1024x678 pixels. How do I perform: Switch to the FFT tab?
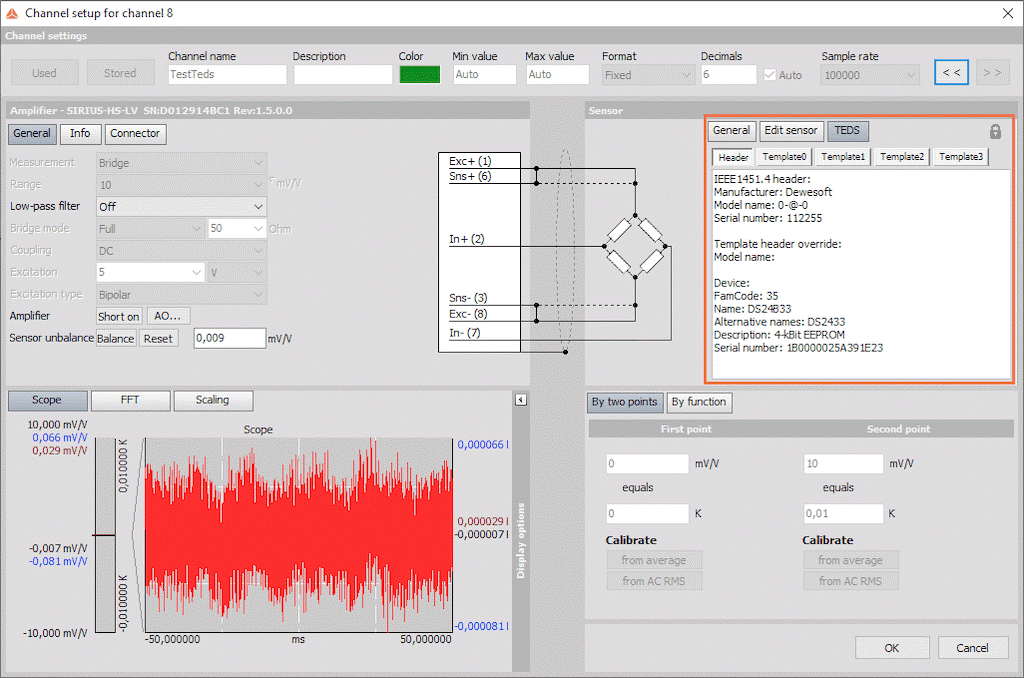point(128,400)
